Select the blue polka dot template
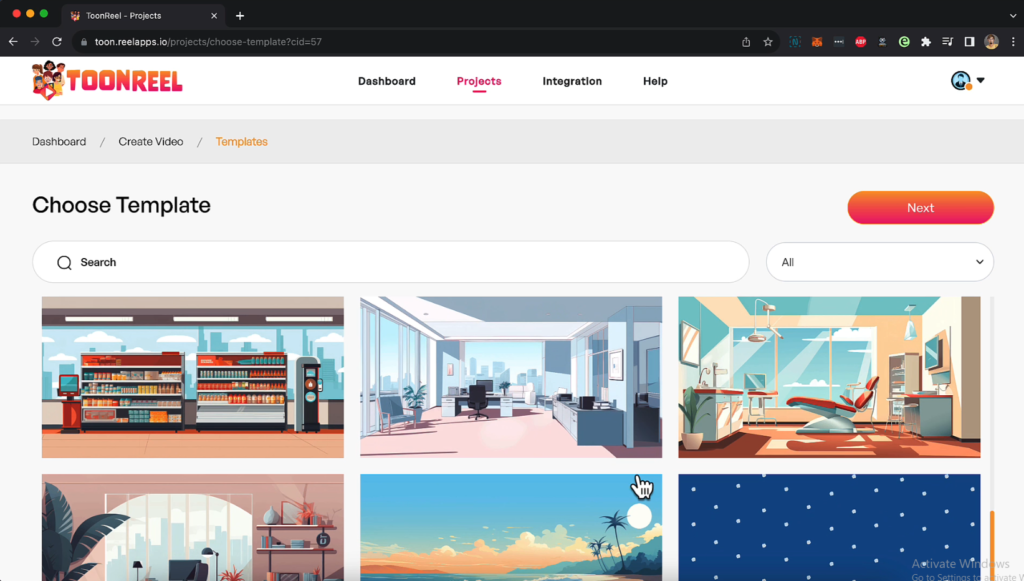 829,527
